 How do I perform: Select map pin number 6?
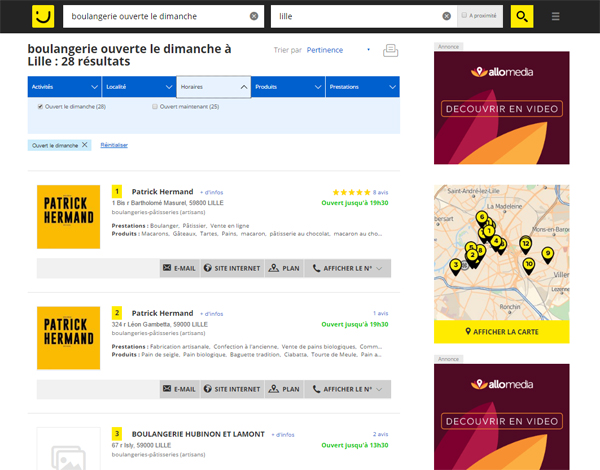click(x=482, y=218)
